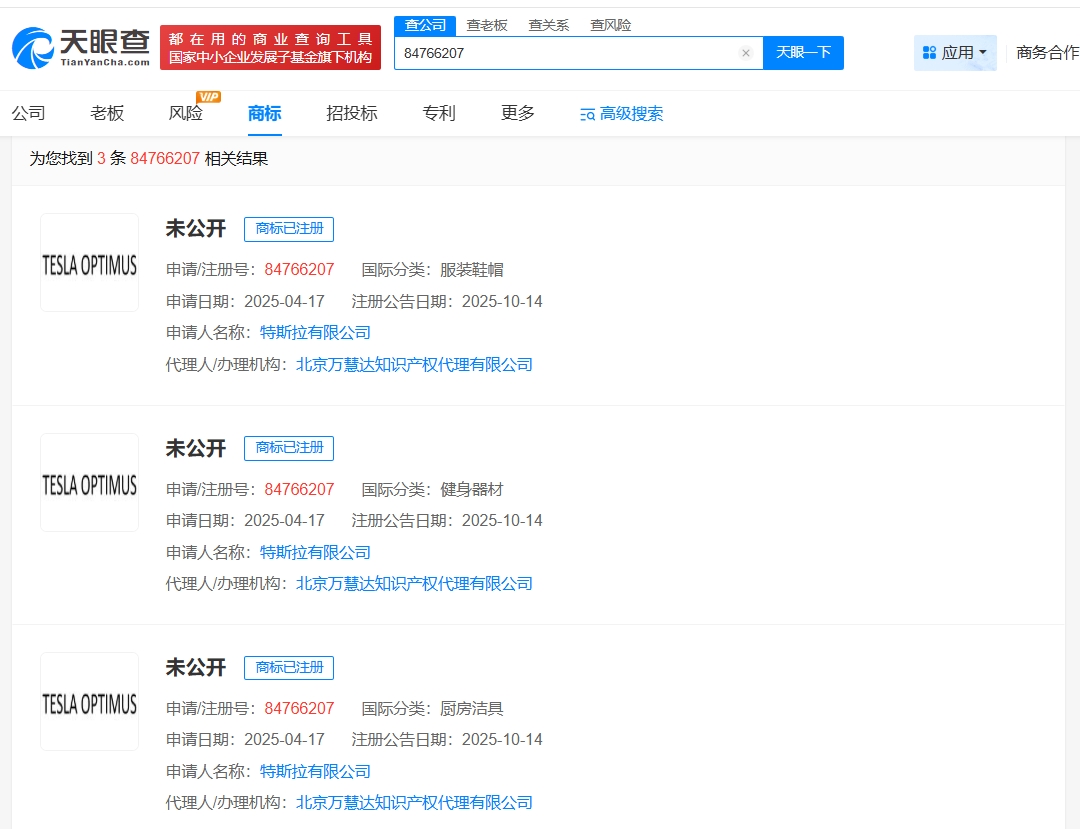Select the 专利 navigation tab
1080x829 pixels.
click(x=438, y=114)
